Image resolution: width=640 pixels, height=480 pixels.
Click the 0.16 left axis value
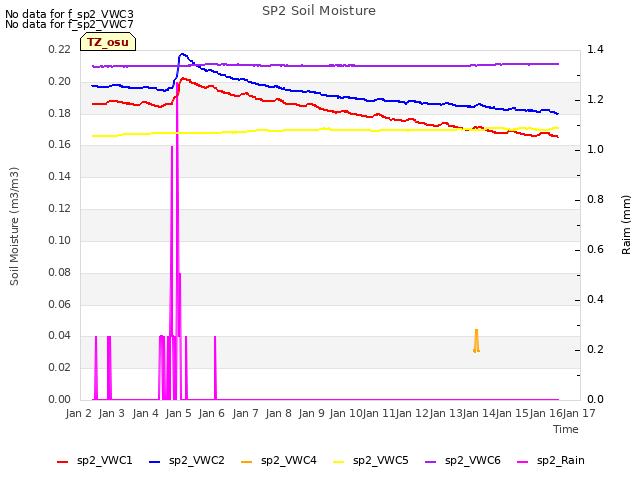(60, 144)
